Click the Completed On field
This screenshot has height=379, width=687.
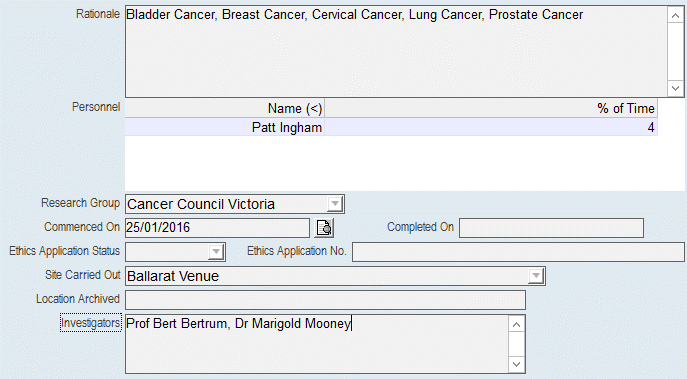tap(551, 228)
